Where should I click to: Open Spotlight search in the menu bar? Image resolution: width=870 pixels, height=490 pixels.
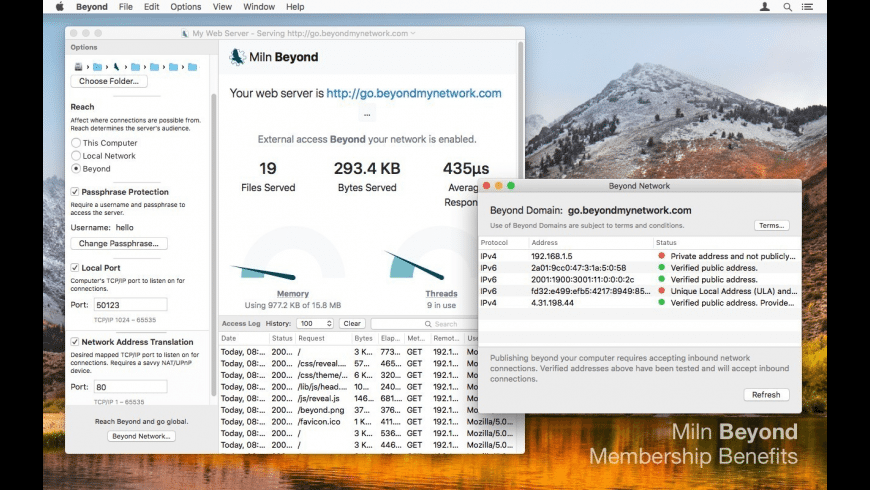pos(787,7)
